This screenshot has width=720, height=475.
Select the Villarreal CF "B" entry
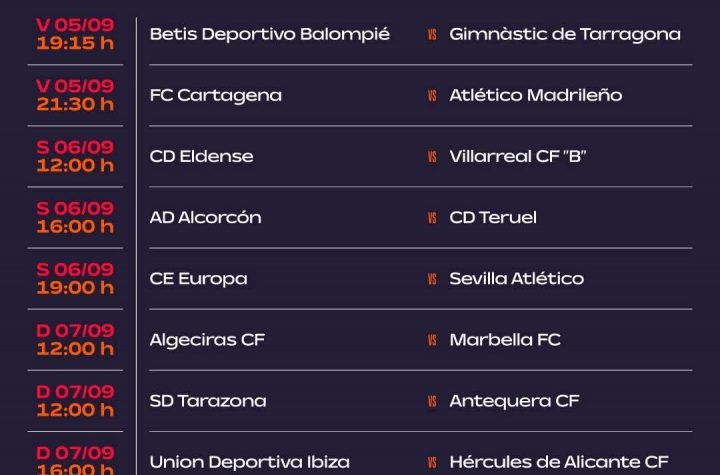click(518, 156)
